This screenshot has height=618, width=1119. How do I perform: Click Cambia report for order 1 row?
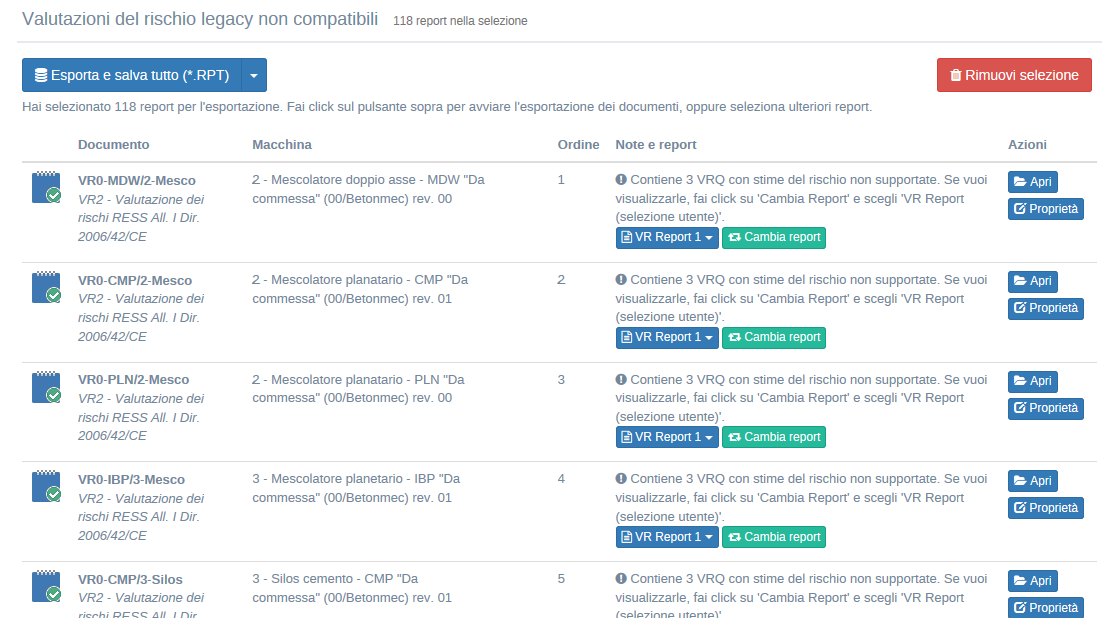coord(773,238)
